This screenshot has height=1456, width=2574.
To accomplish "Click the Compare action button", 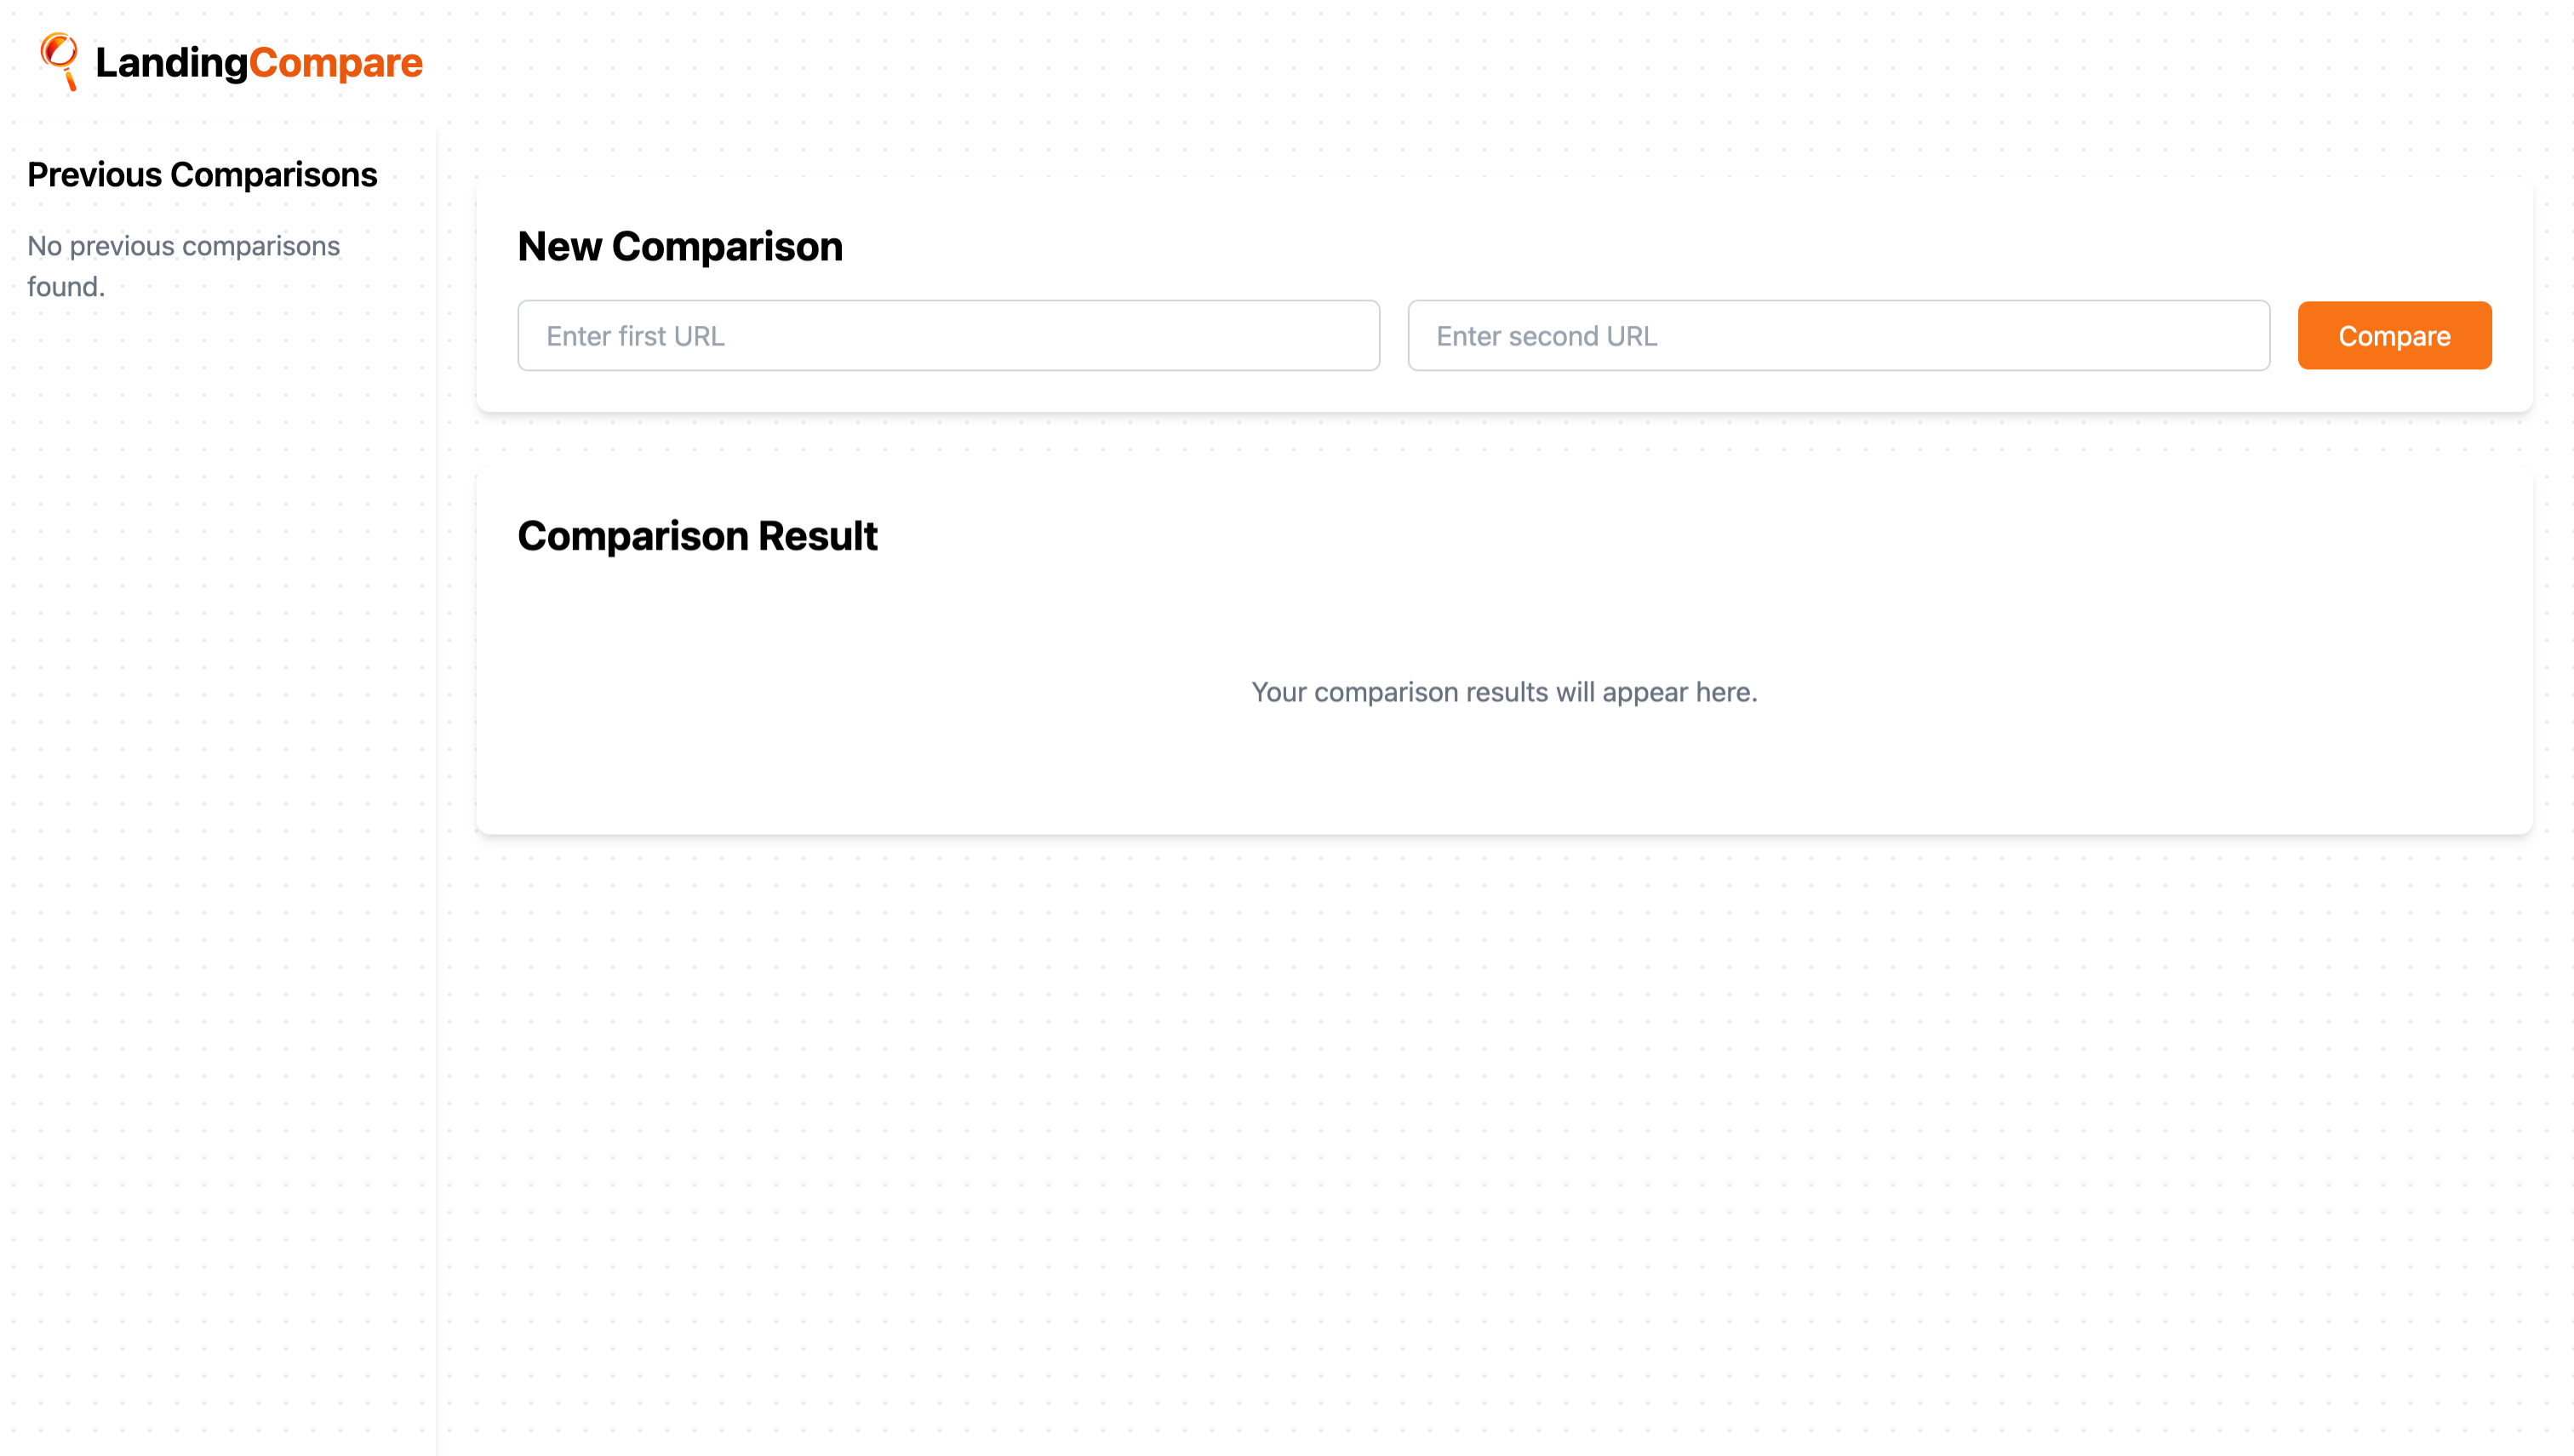I will click(x=2394, y=336).
